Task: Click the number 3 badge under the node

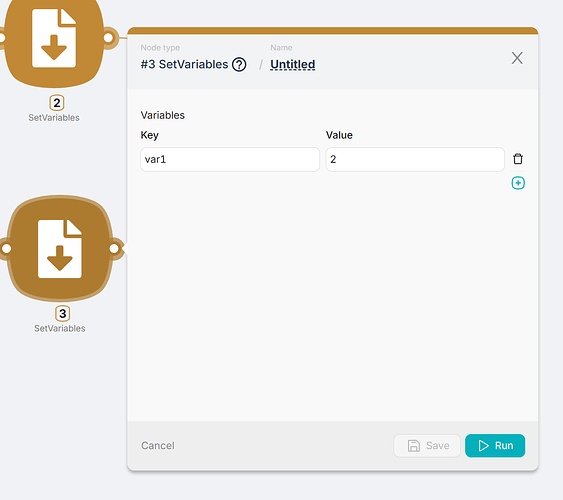Action: click(62, 313)
